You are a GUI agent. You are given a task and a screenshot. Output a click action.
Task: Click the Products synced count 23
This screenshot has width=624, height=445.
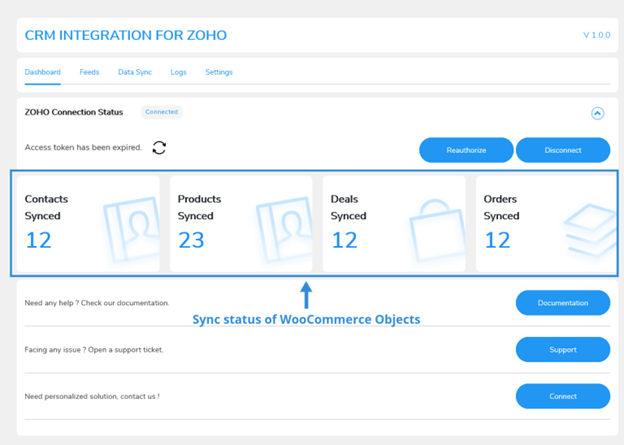tap(191, 240)
